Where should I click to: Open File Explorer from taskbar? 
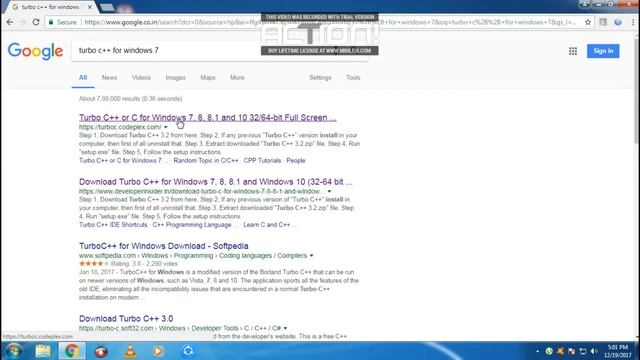(x=43, y=351)
